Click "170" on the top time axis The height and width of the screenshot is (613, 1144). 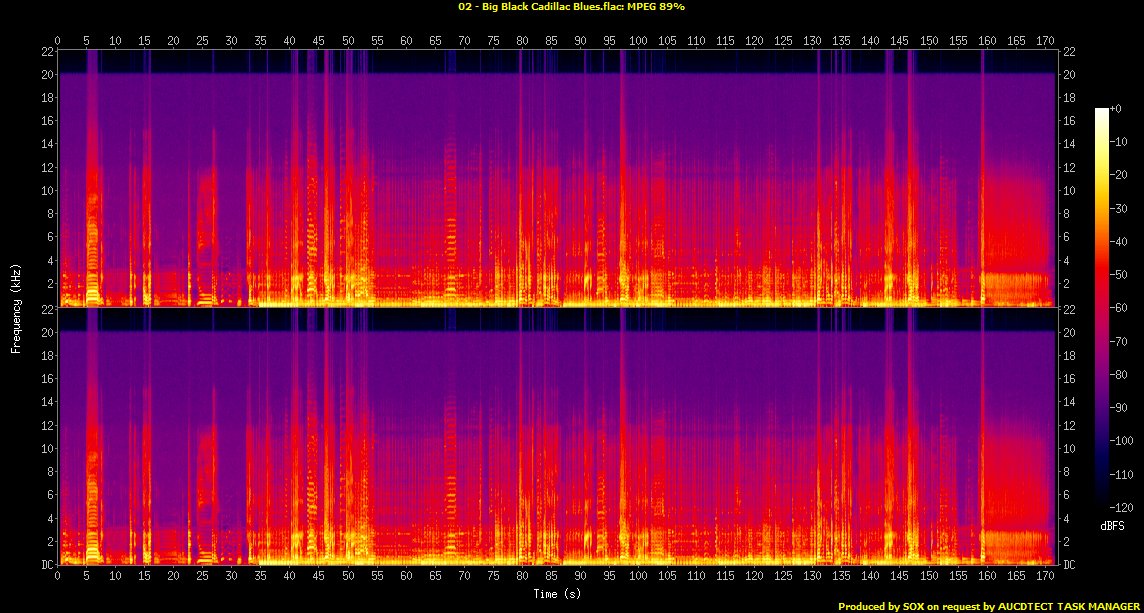(1045, 39)
